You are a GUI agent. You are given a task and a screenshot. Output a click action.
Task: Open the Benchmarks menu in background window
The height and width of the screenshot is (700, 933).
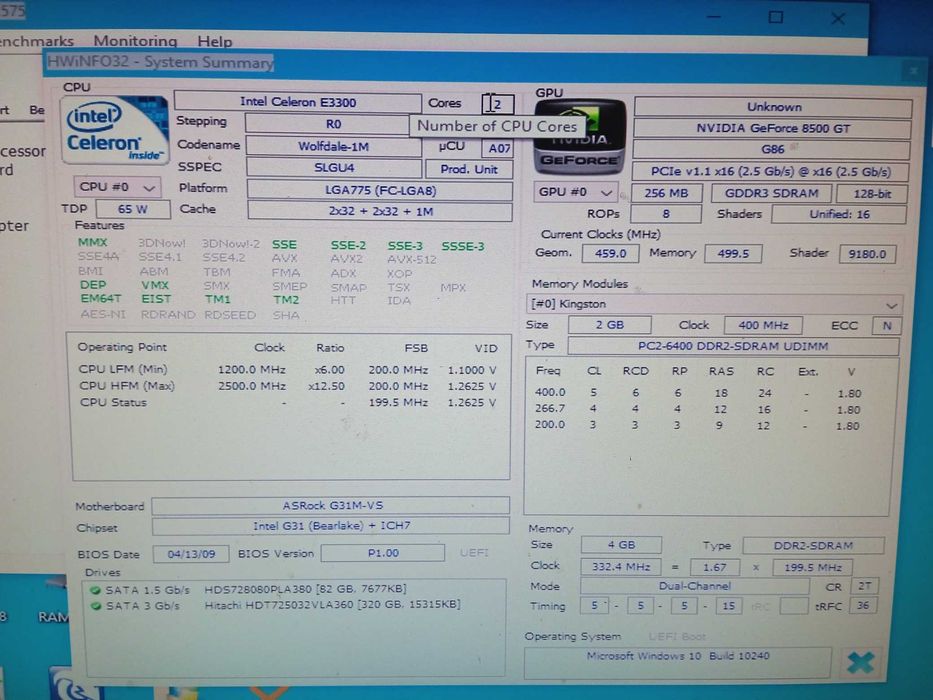click(x=36, y=41)
